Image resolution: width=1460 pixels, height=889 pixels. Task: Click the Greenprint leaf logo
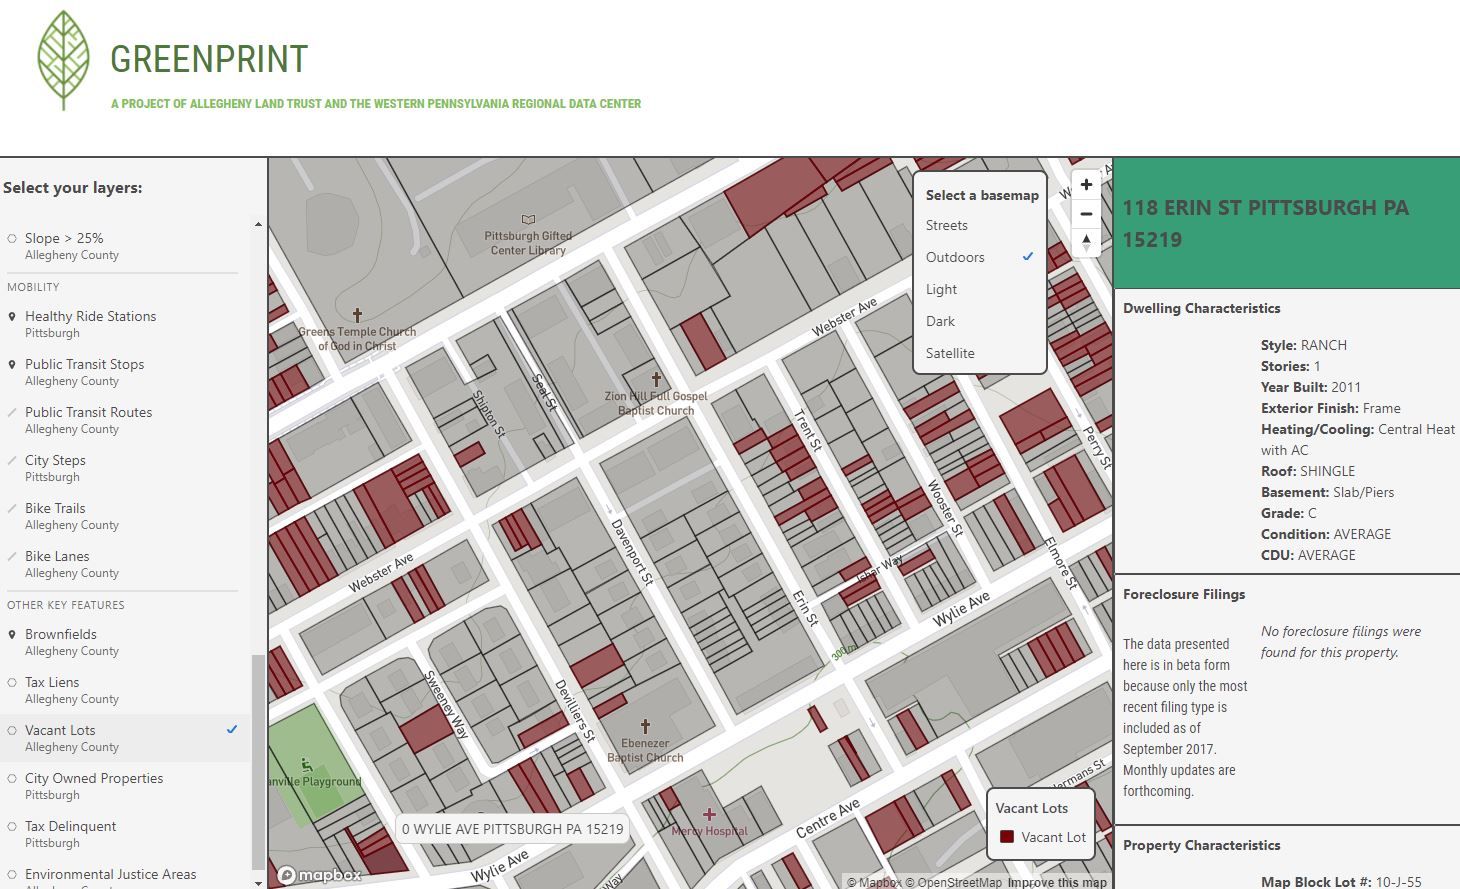[x=63, y=60]
